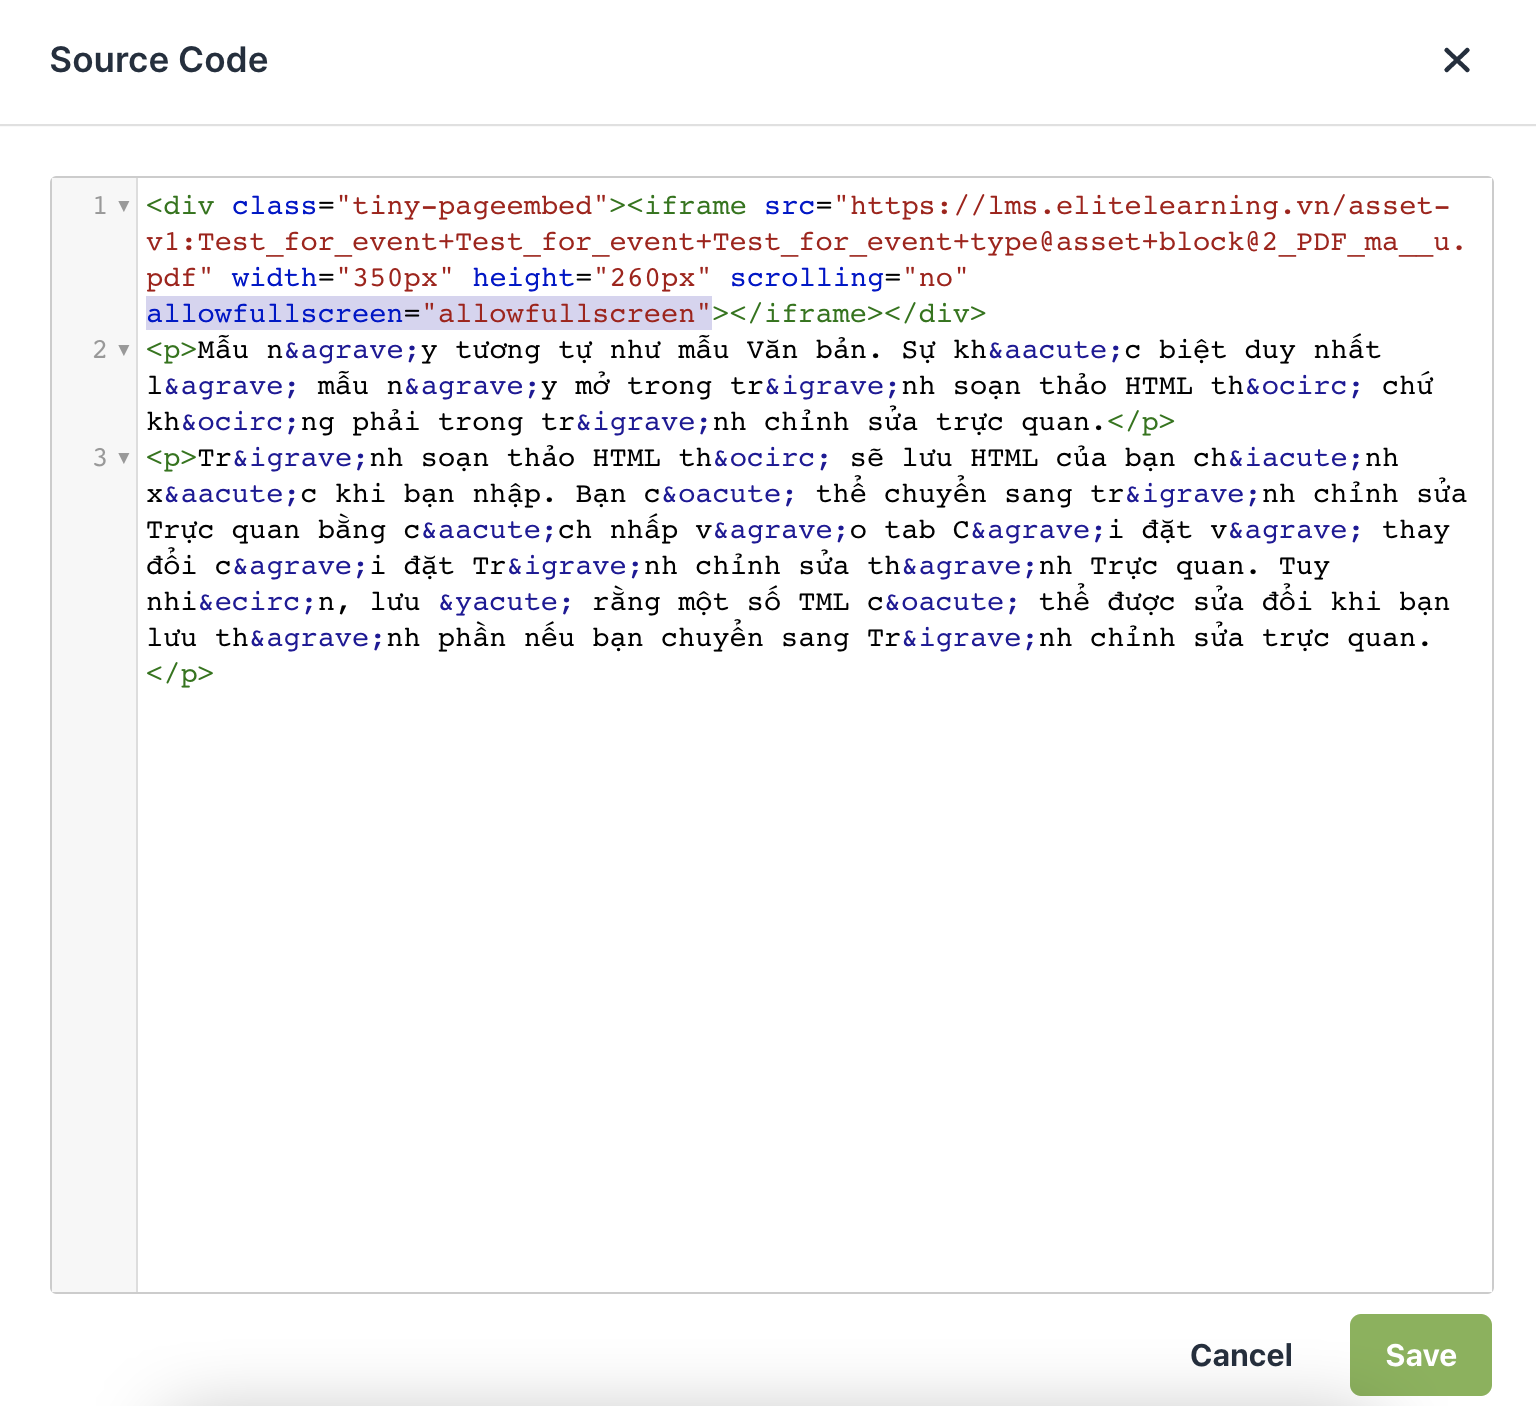
Task: Place cursor in the "tiny-pageembed" class value
Action: [472, 206]
